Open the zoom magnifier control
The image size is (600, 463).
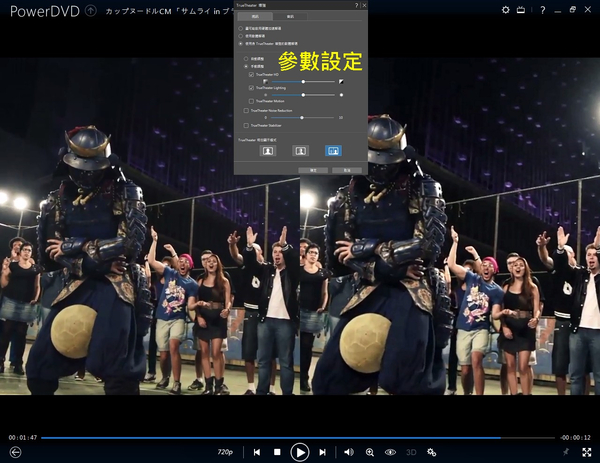tap(370, 452)
